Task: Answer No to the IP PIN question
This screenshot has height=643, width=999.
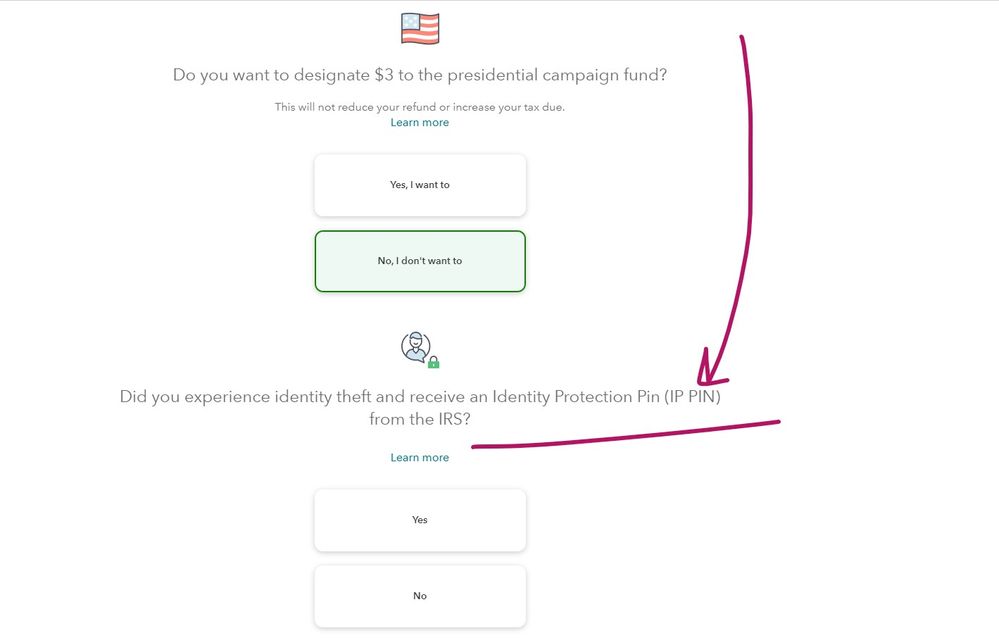Action: 420,596
